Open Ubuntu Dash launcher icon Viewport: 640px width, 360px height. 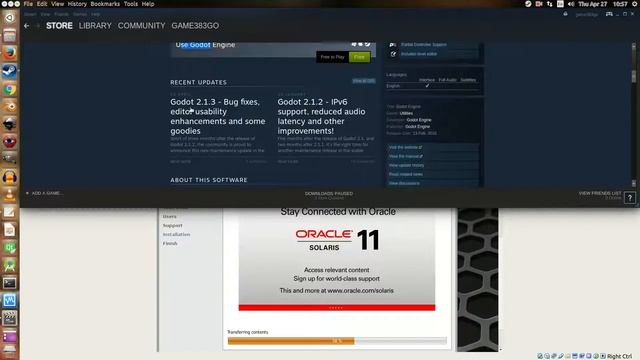[9, 18]
